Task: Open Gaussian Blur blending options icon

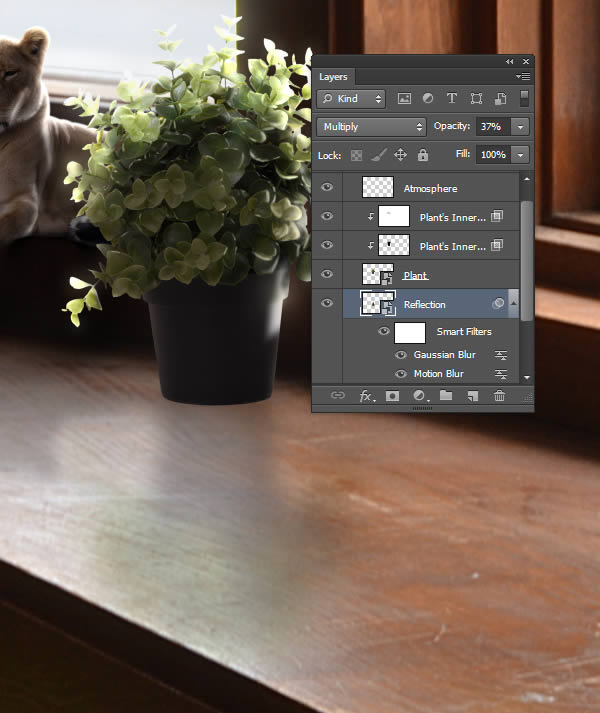Action: point(501,355)
